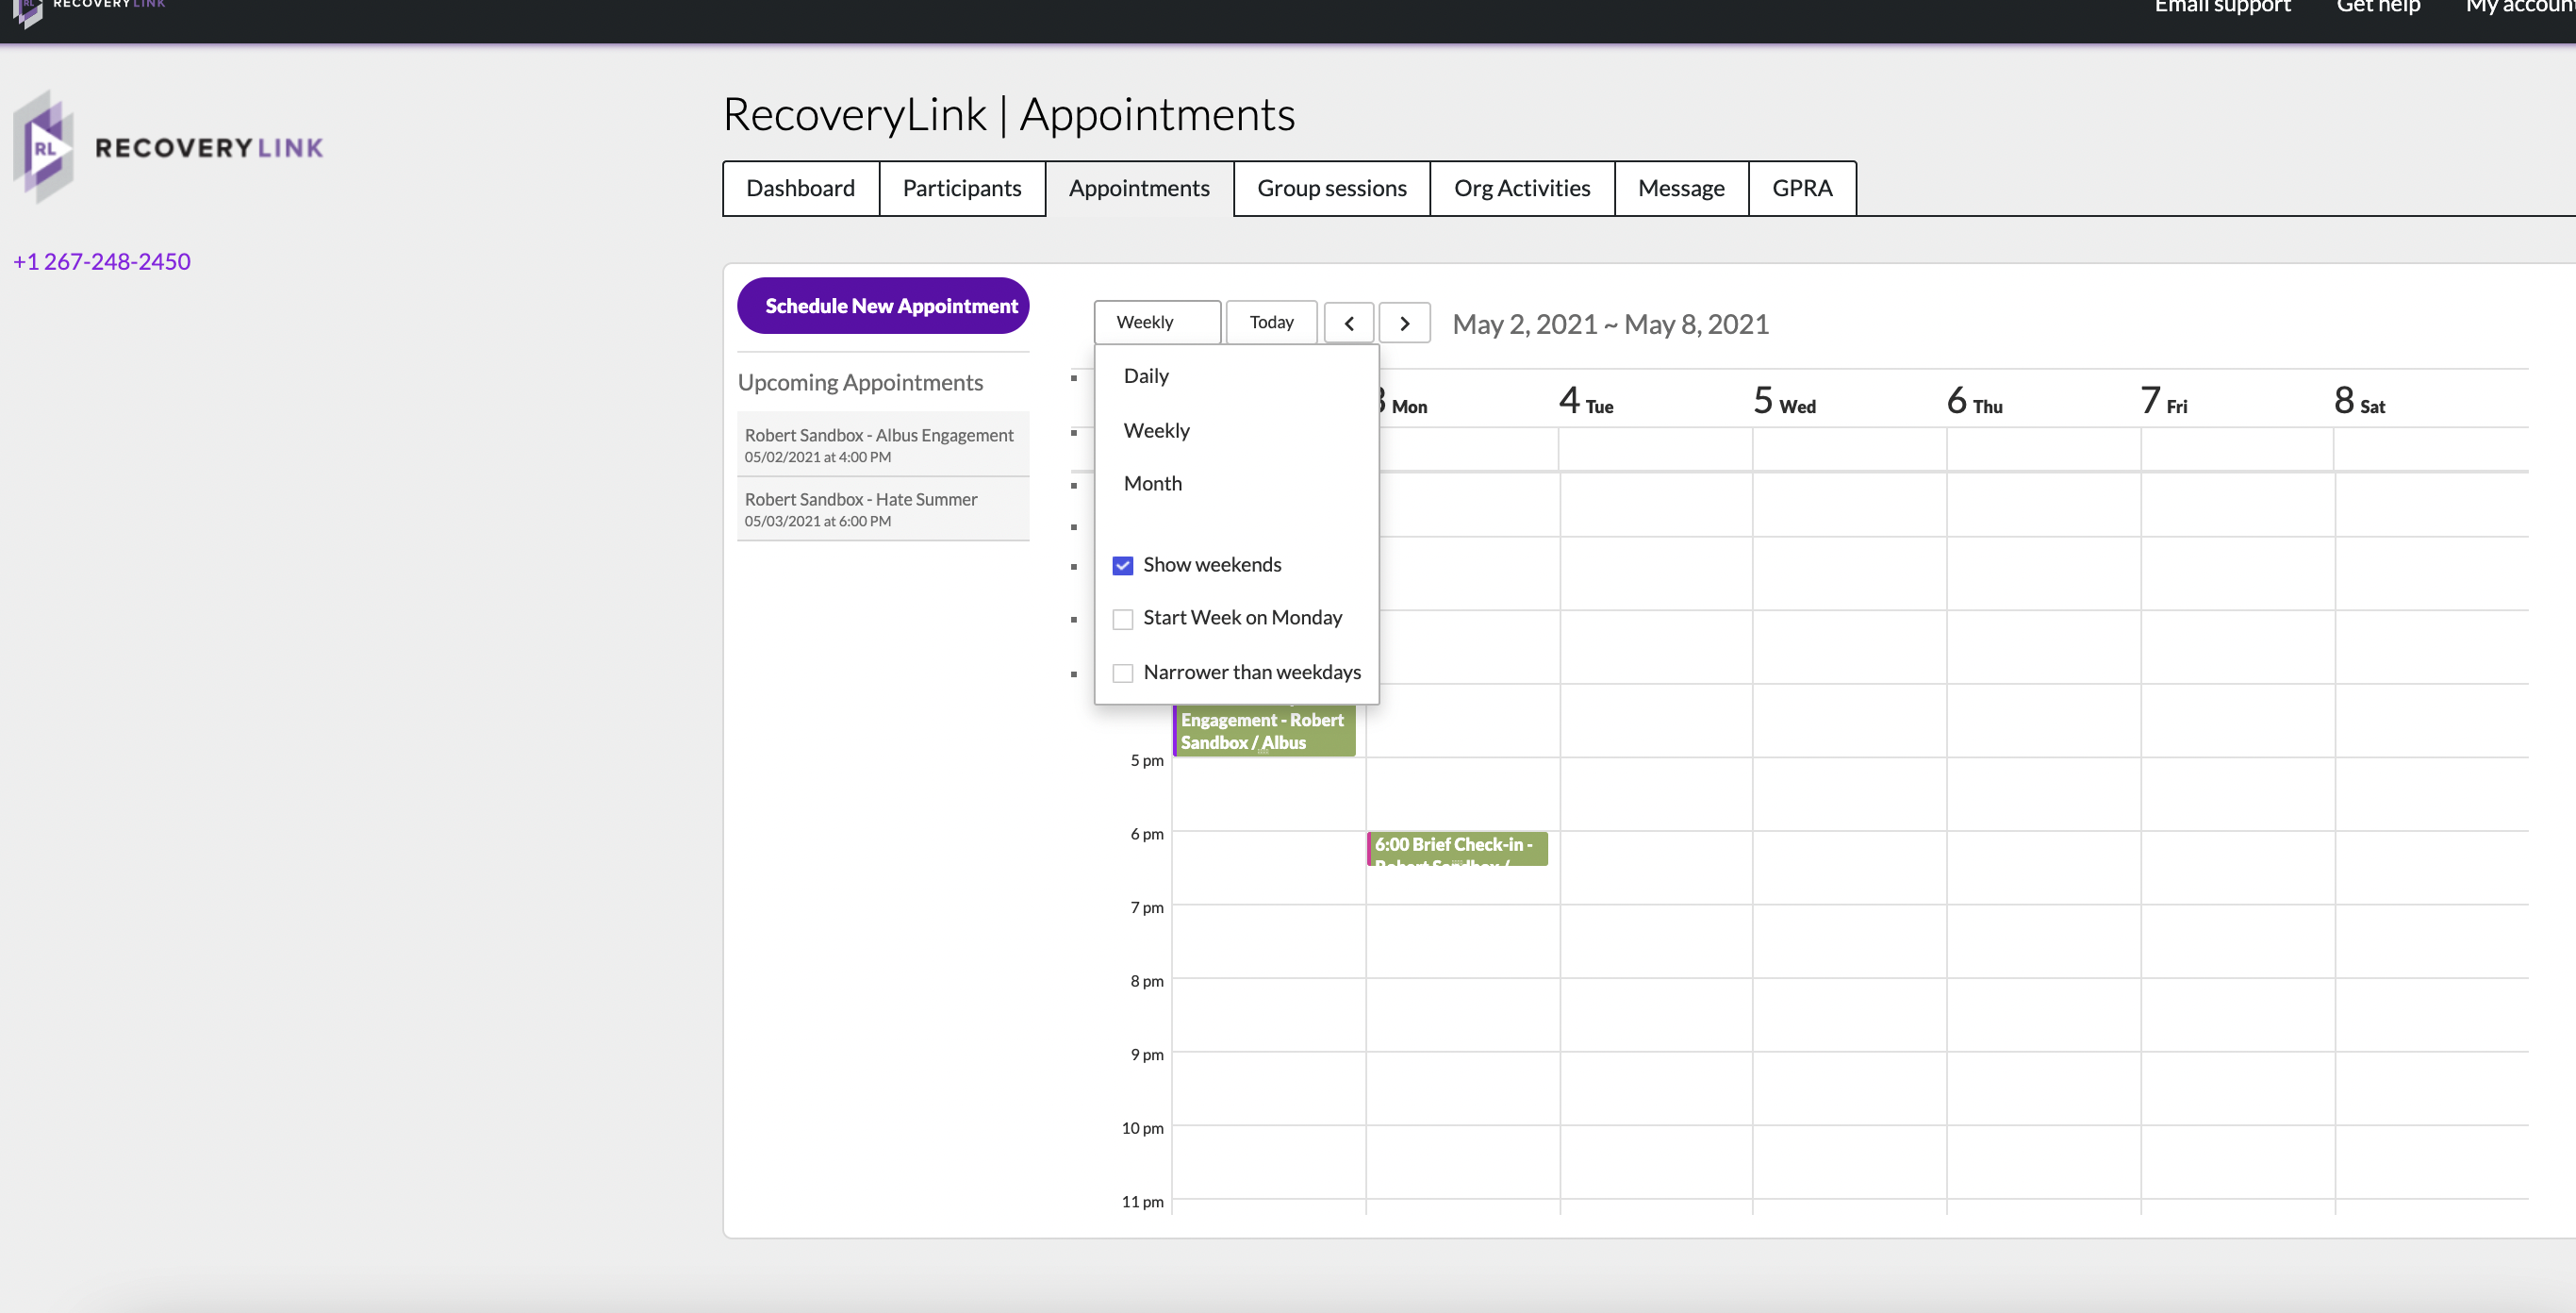The image size is (2576, 1313).
Task: Open the Engagement Robert Sandbox Albus event
Action: (x=1264, y=731)
